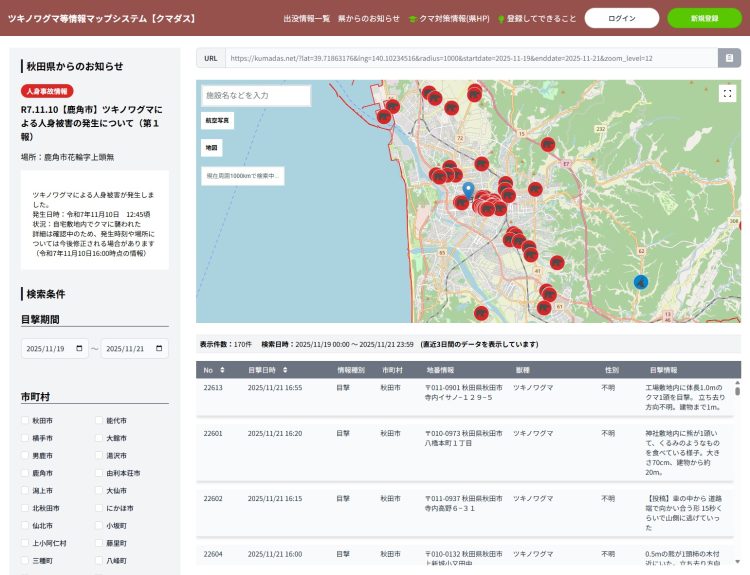Check the 秋田市 municipality checkbox
Viewport: 750px width, 575px height.
[26, 421]
